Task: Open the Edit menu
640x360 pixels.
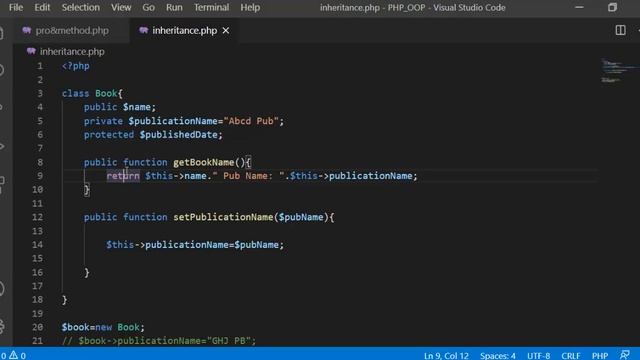Action: [42, 7]
